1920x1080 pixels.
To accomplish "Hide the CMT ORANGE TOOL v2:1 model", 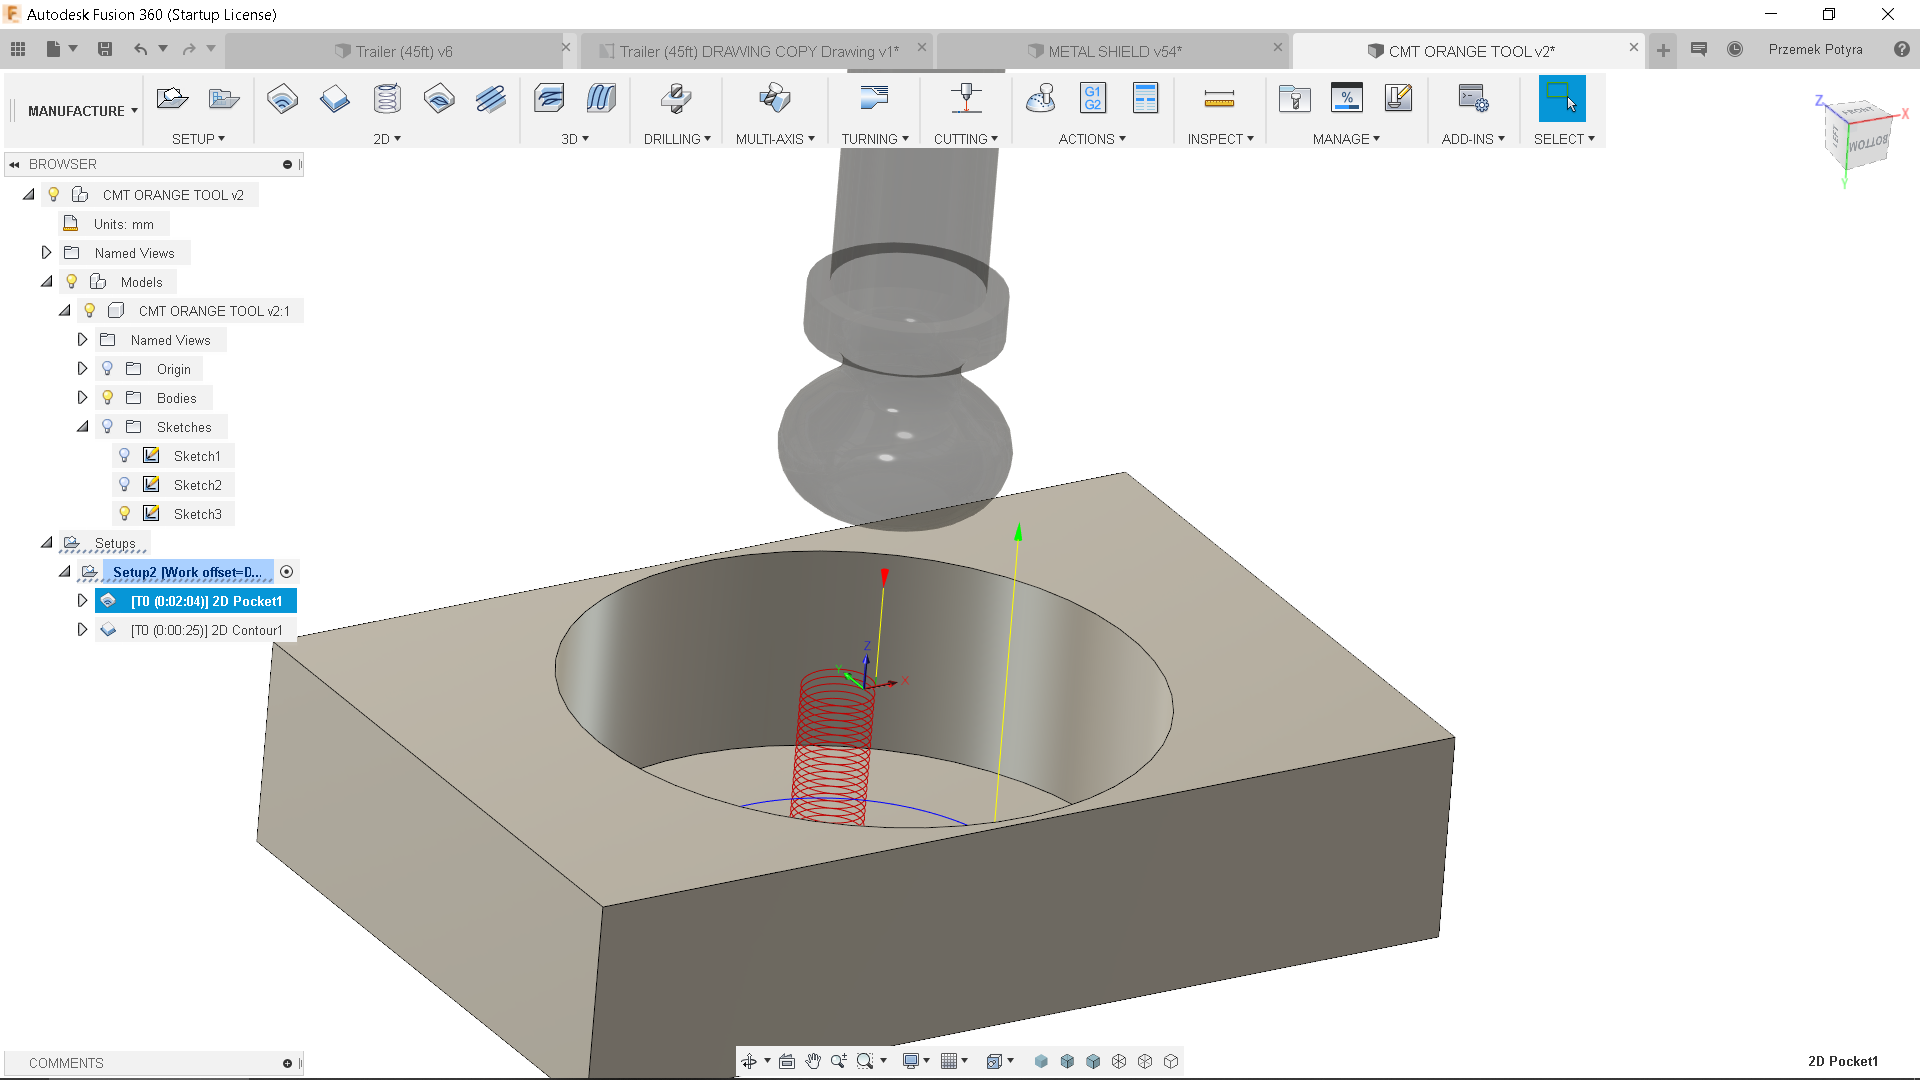I will (89, 310).
